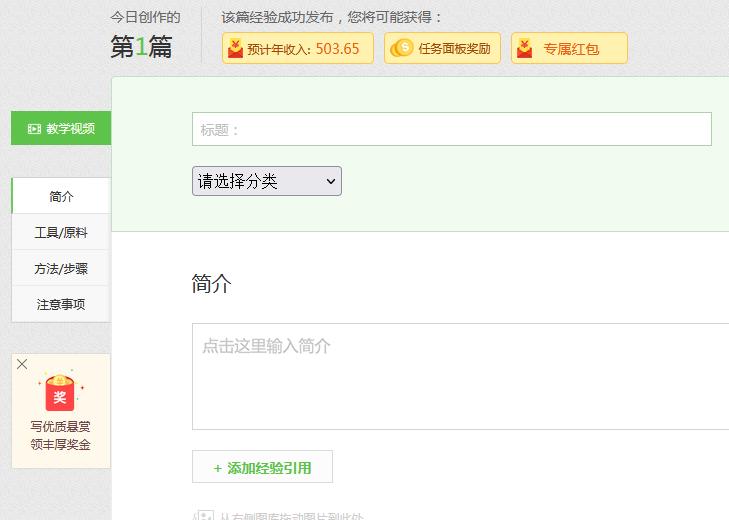The height and width of the screenshot is (520, 729).
Task: Click the 简介 section heading
Action: coord(212,283)
